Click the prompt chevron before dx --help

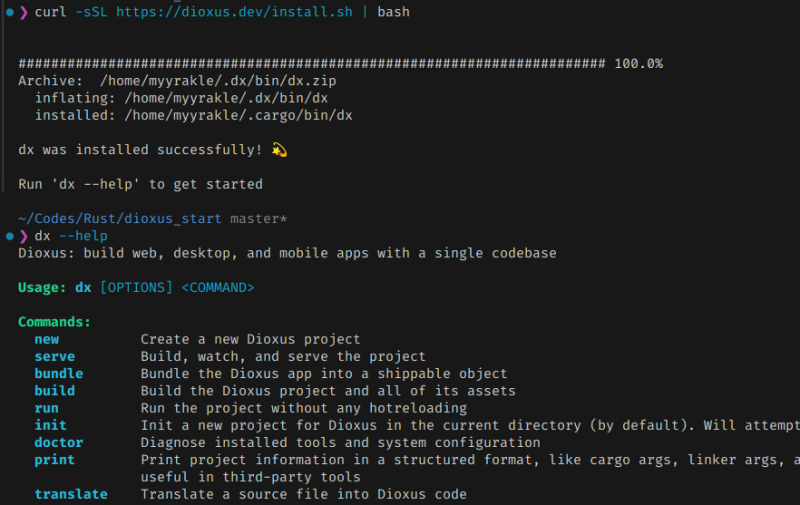(23, 236)
